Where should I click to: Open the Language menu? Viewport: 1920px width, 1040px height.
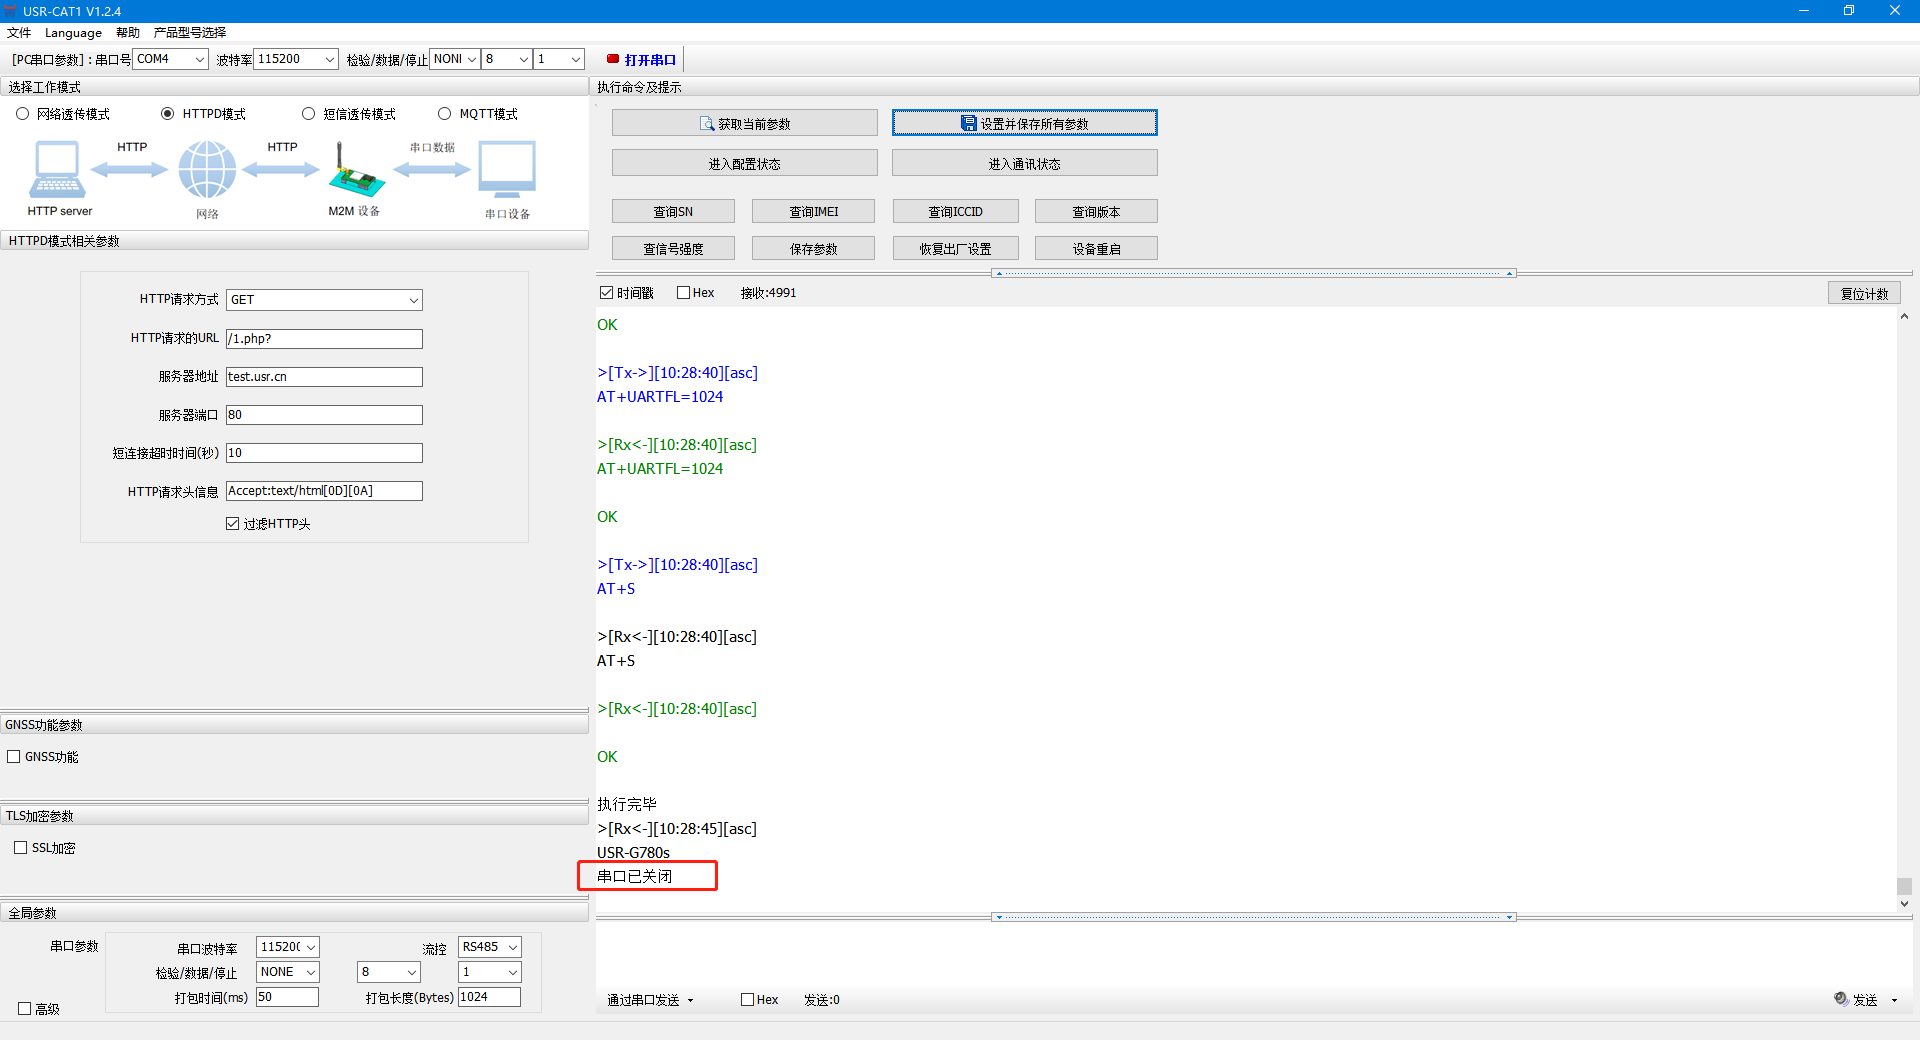point(73,32)
